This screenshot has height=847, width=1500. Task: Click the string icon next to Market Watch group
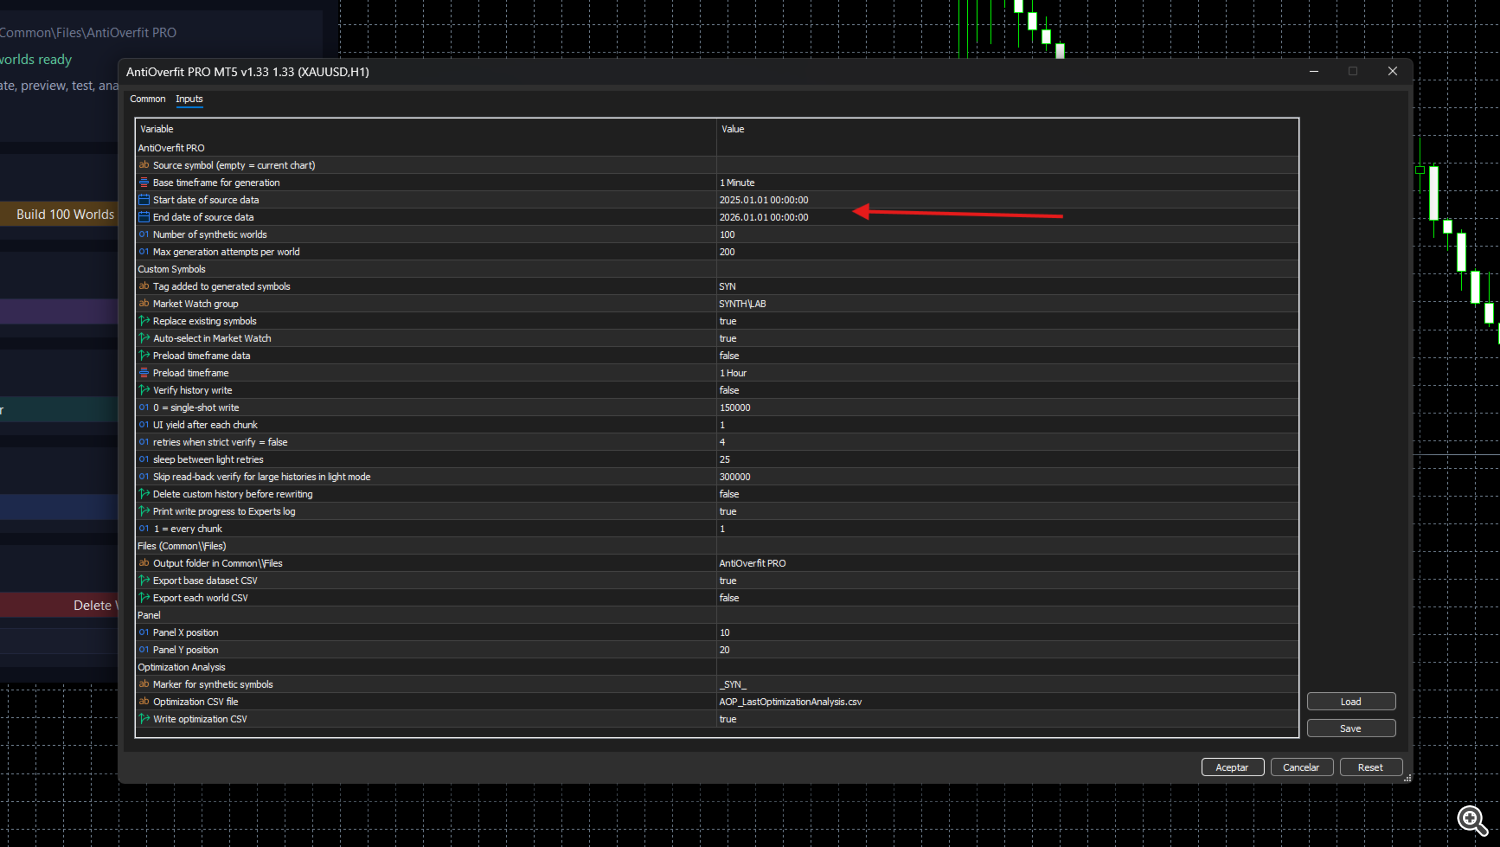coord(144,303)
